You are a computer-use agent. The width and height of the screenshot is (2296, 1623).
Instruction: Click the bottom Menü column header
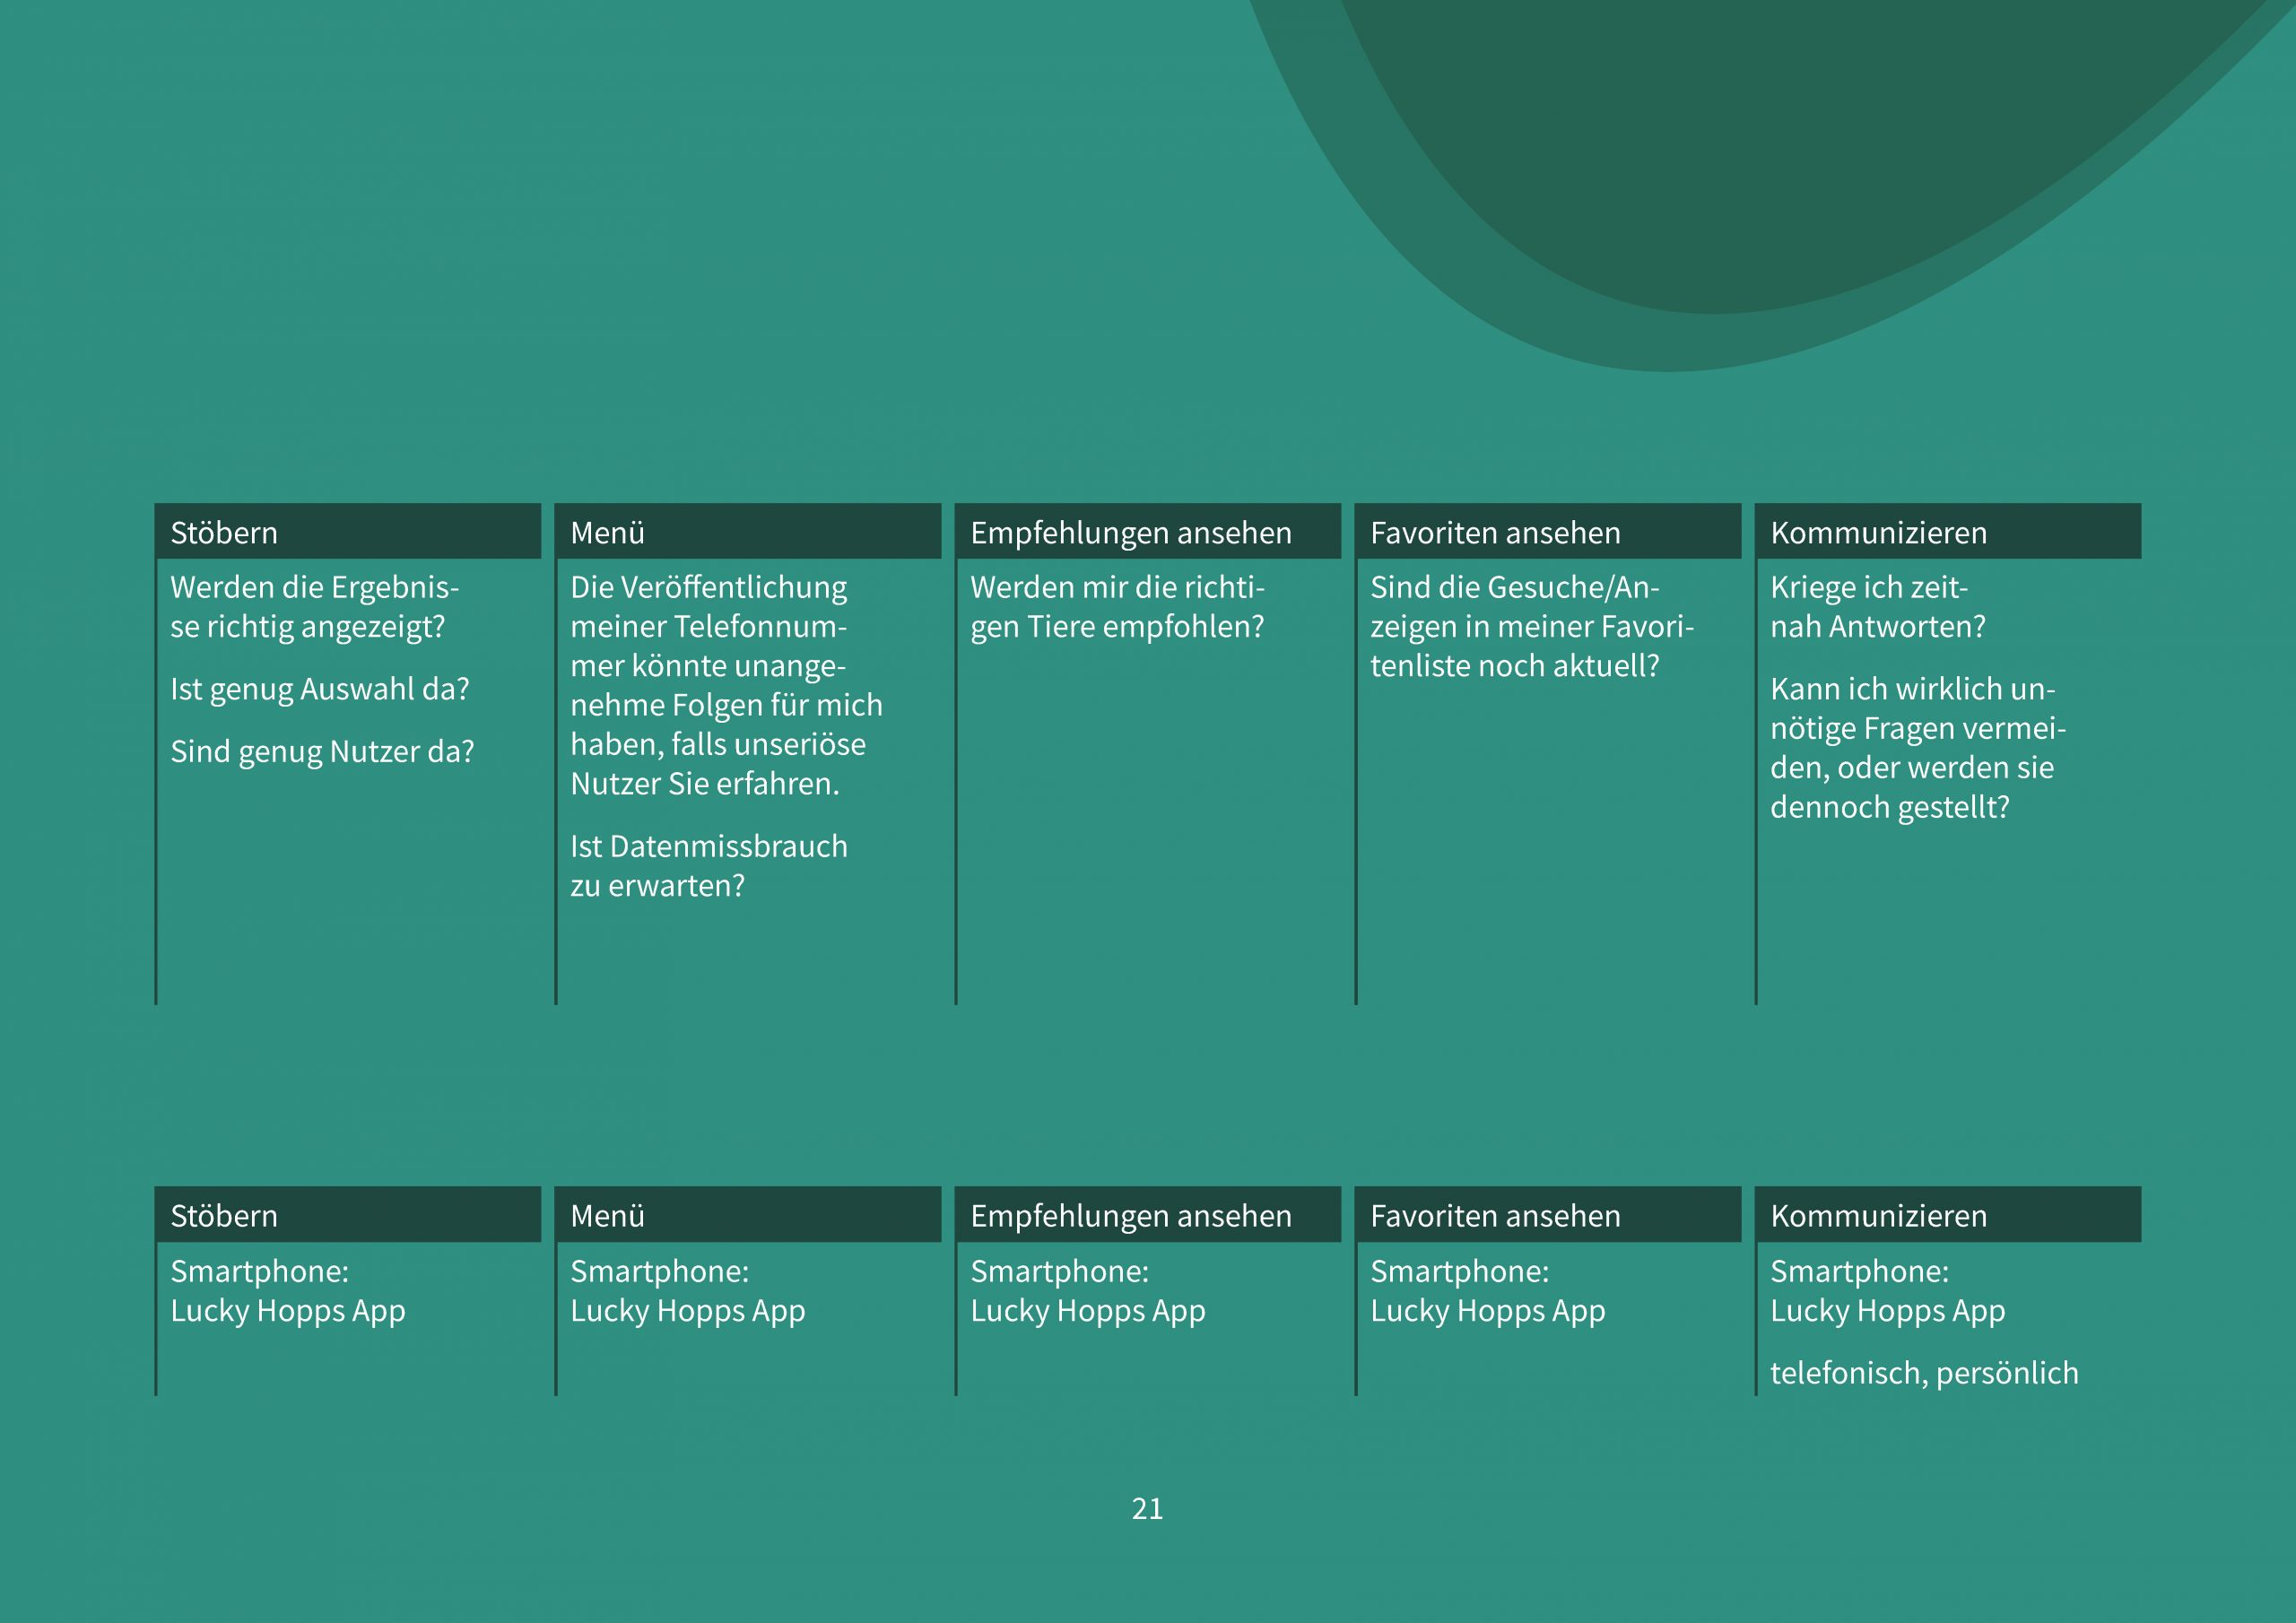pos(747,1215)
